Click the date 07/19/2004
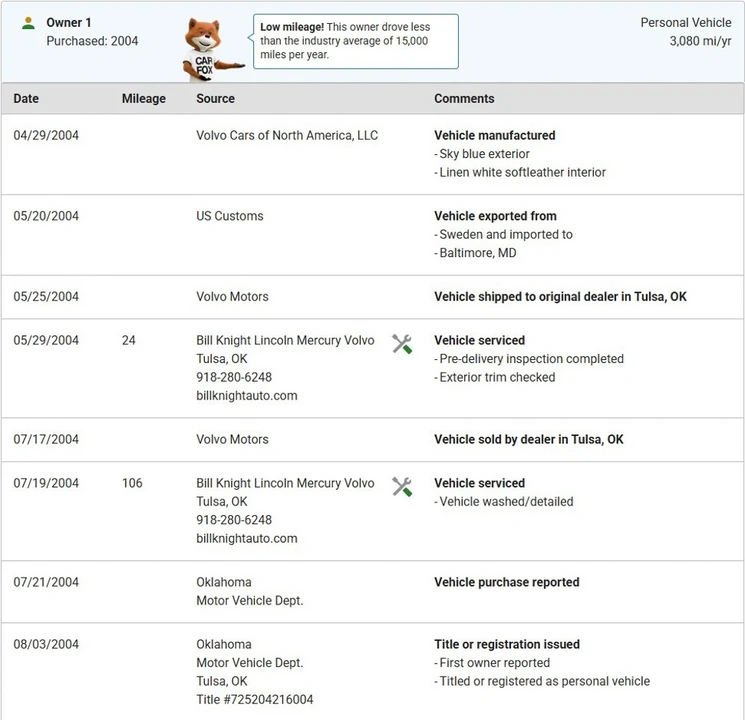Image resolution: width=745 pixels, height=720 pixels. [46, 483]
